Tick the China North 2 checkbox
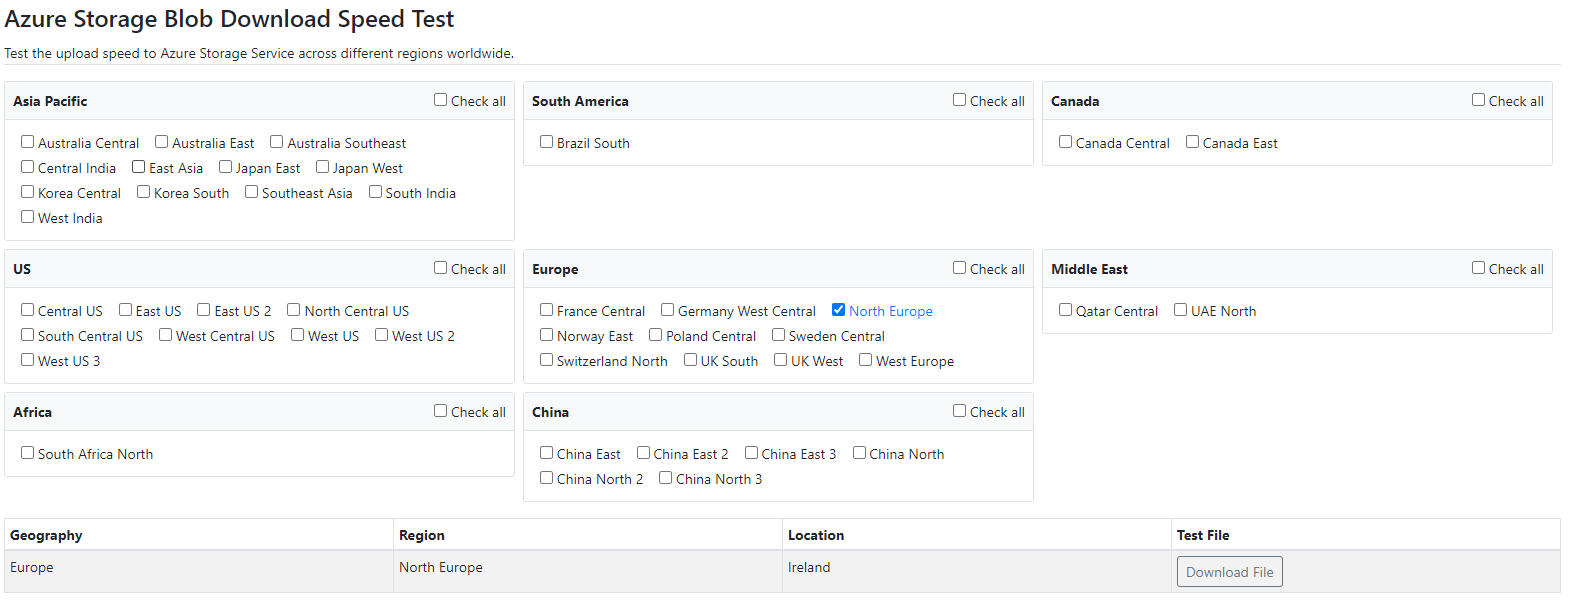Viewport: 1576px width, 615px height. [547, 478]
